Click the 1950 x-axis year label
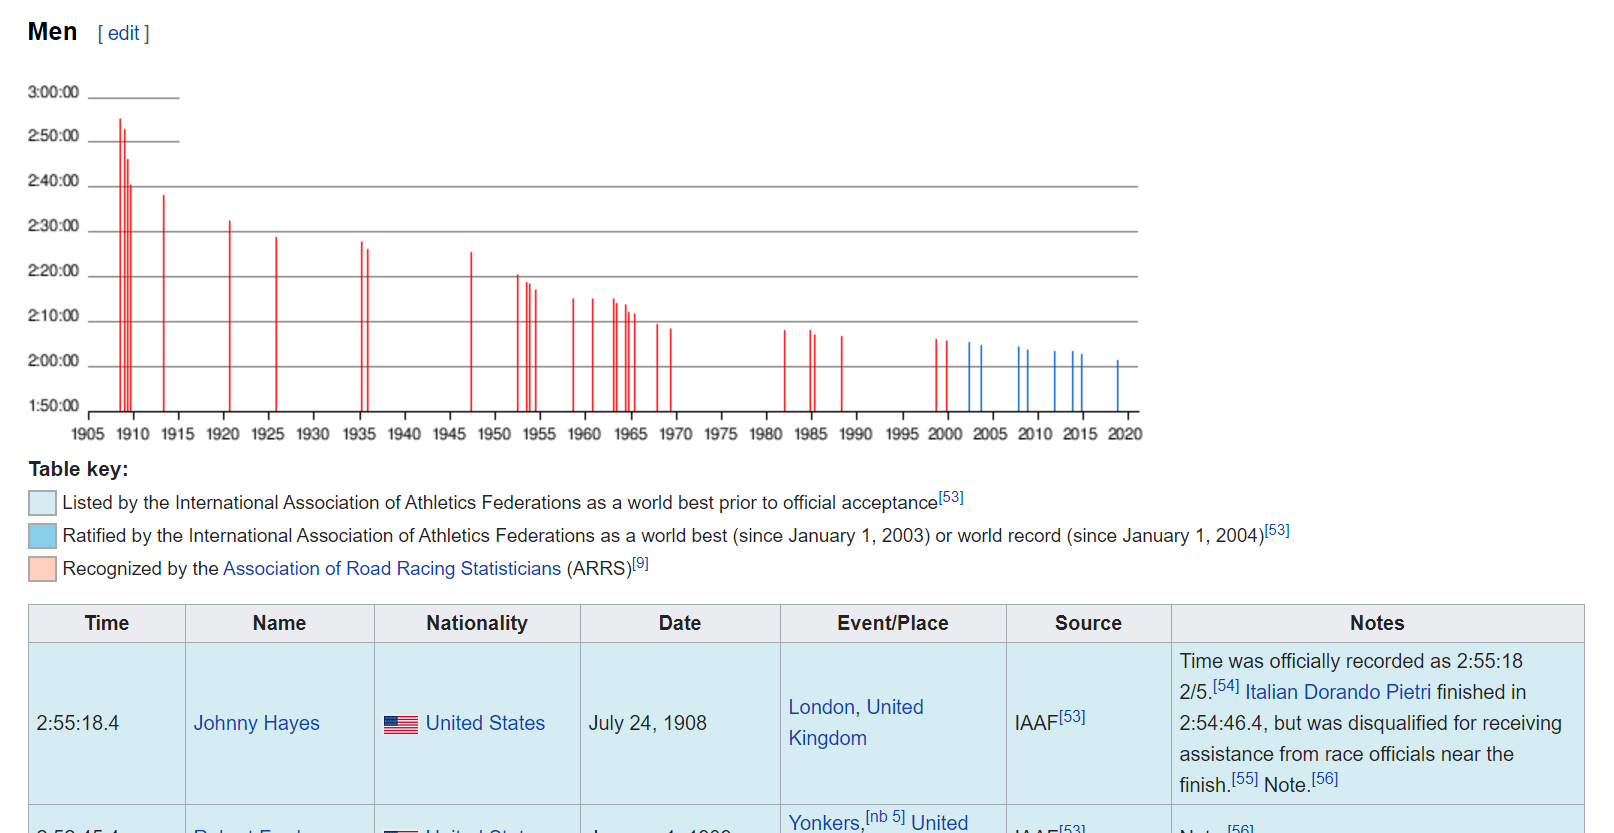The height and width of the screenshot is (833, 1614). [x=494, y=434]
